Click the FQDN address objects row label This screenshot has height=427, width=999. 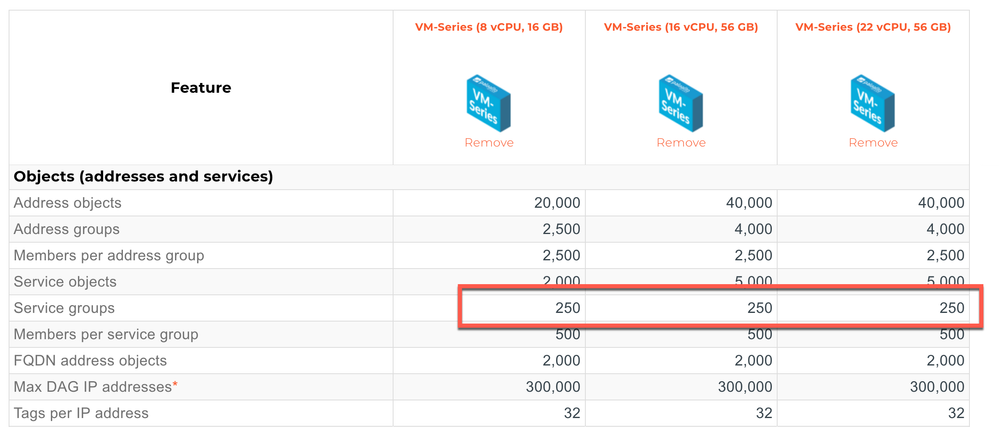[x=90, y=360]
